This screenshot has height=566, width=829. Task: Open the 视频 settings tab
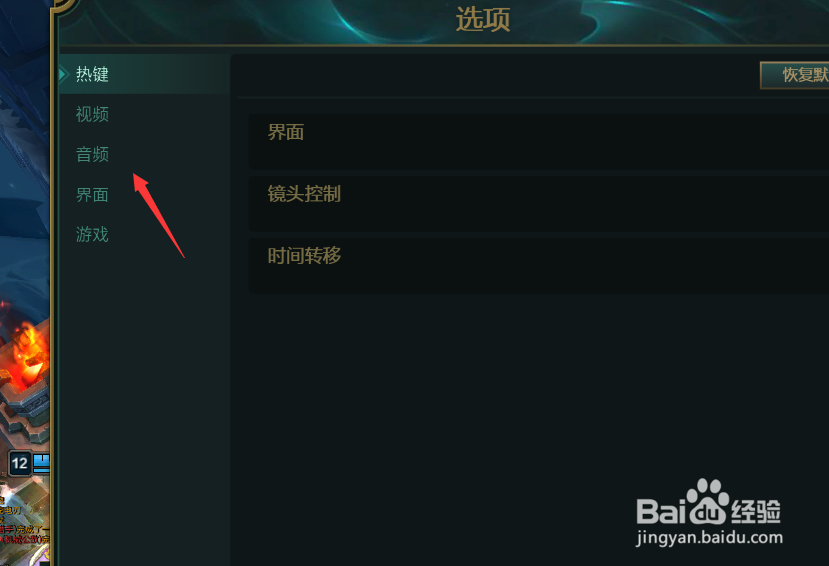[x=92, y=114]
